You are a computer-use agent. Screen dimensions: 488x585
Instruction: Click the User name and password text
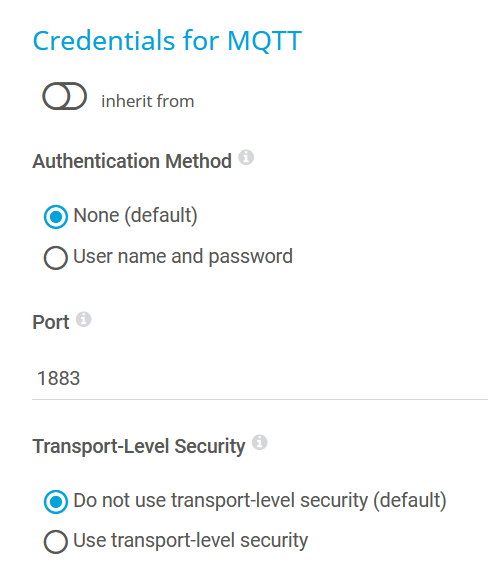[x=183, y=256]
